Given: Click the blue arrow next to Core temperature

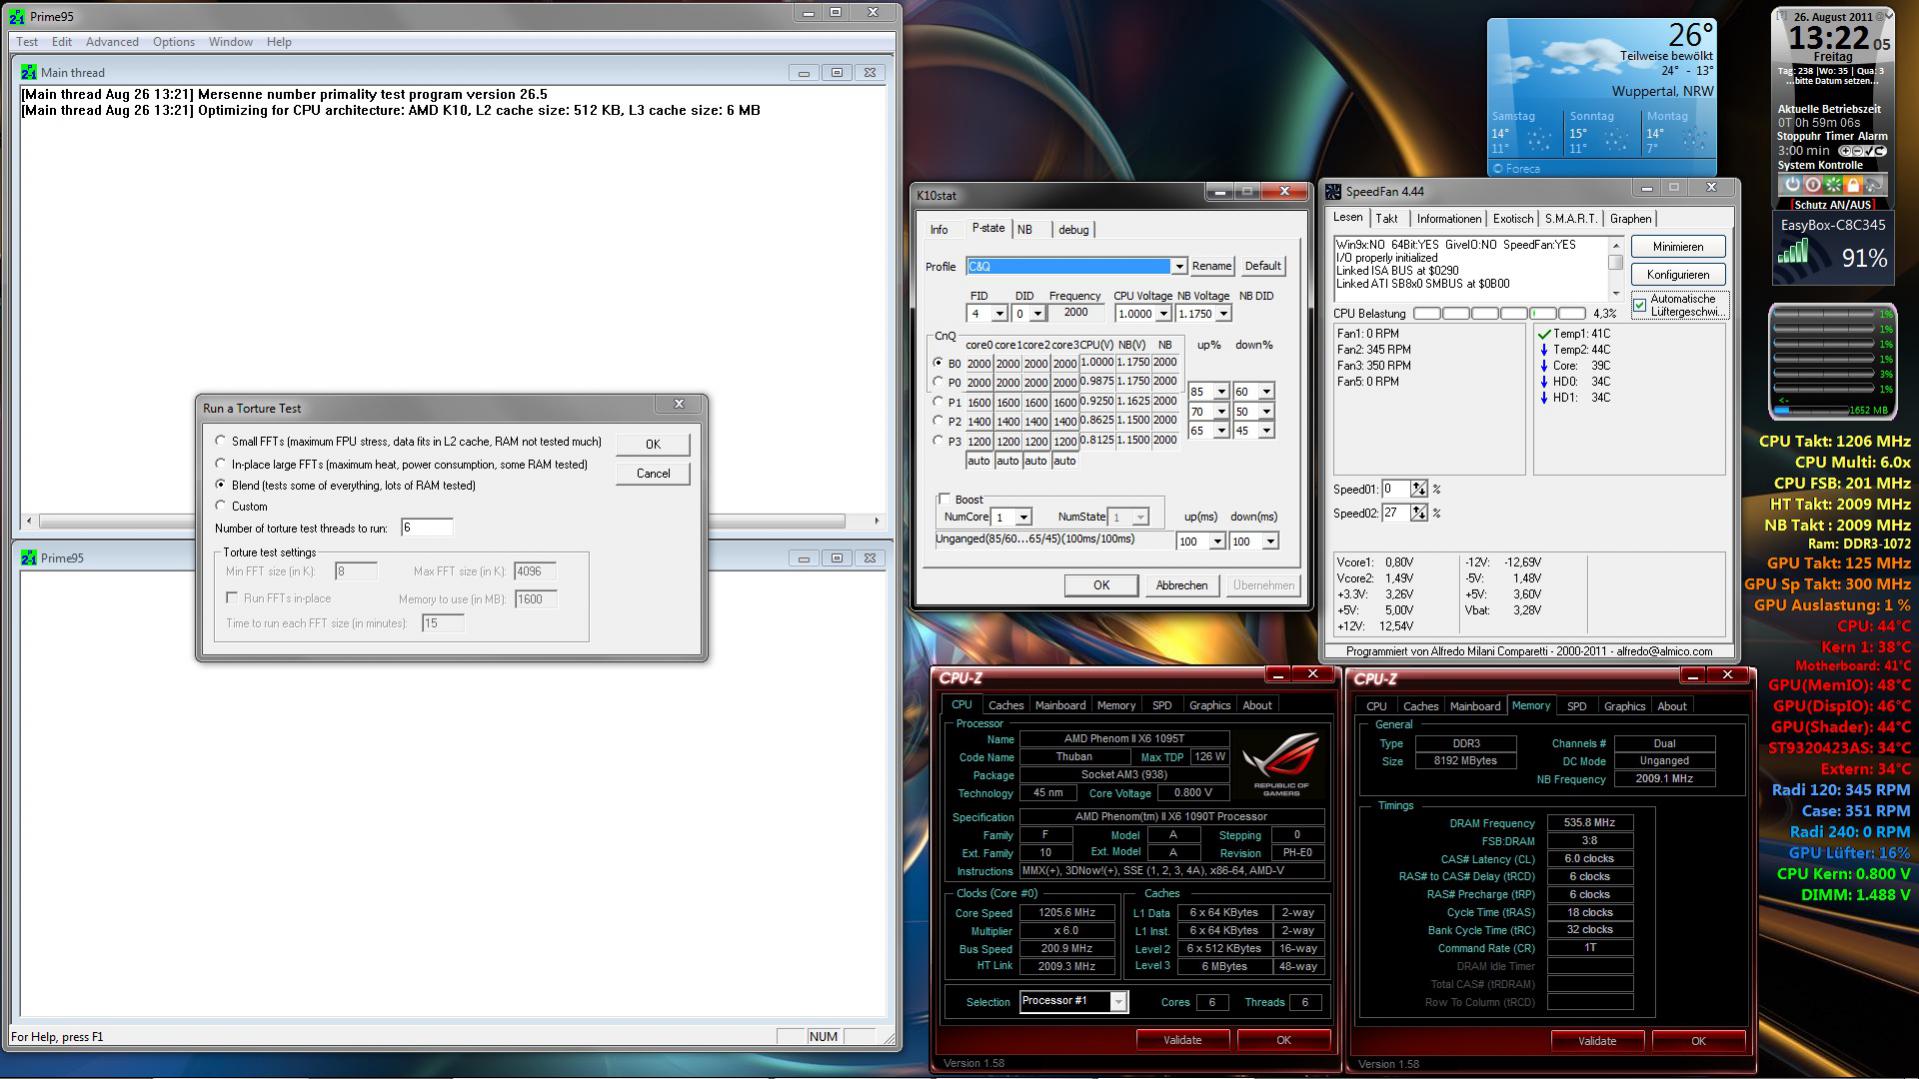Looking at the screenshot, I should (x=1544, y=366).
